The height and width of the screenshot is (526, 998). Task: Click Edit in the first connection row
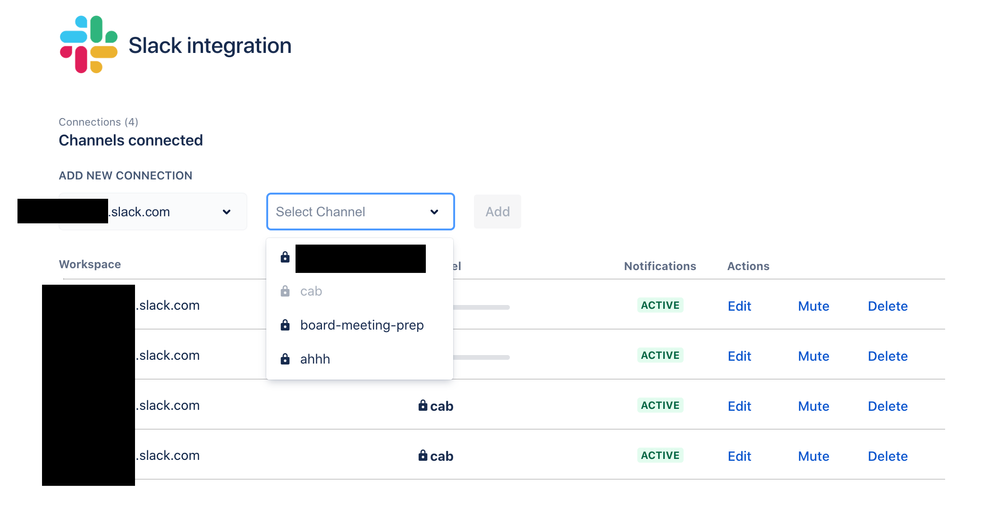(x=739, y=306)
